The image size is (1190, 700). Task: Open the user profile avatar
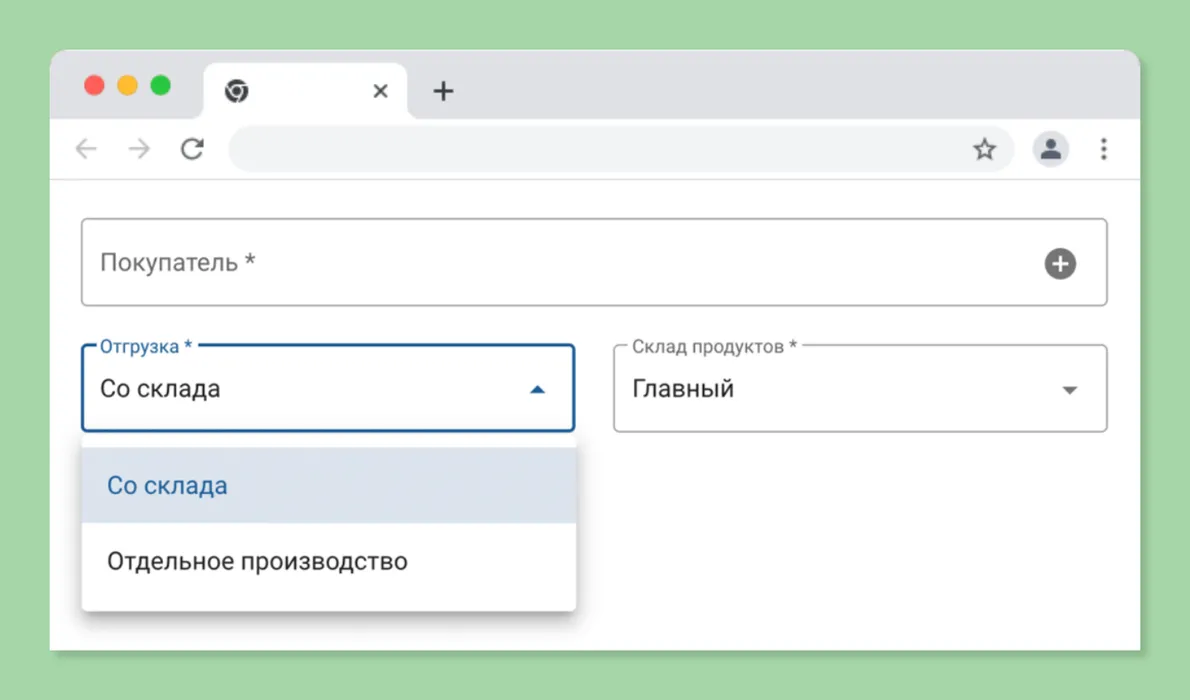tap(1050, 149)
